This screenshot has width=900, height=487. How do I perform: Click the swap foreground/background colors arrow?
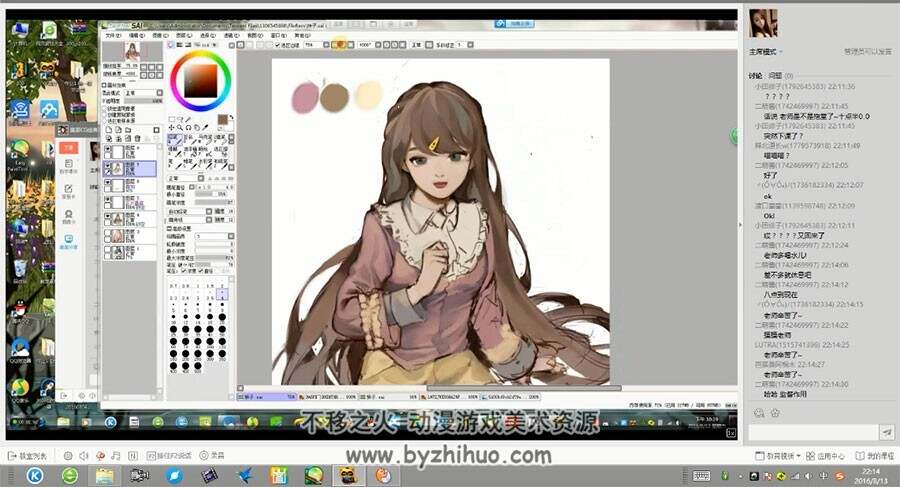point(231,117)
